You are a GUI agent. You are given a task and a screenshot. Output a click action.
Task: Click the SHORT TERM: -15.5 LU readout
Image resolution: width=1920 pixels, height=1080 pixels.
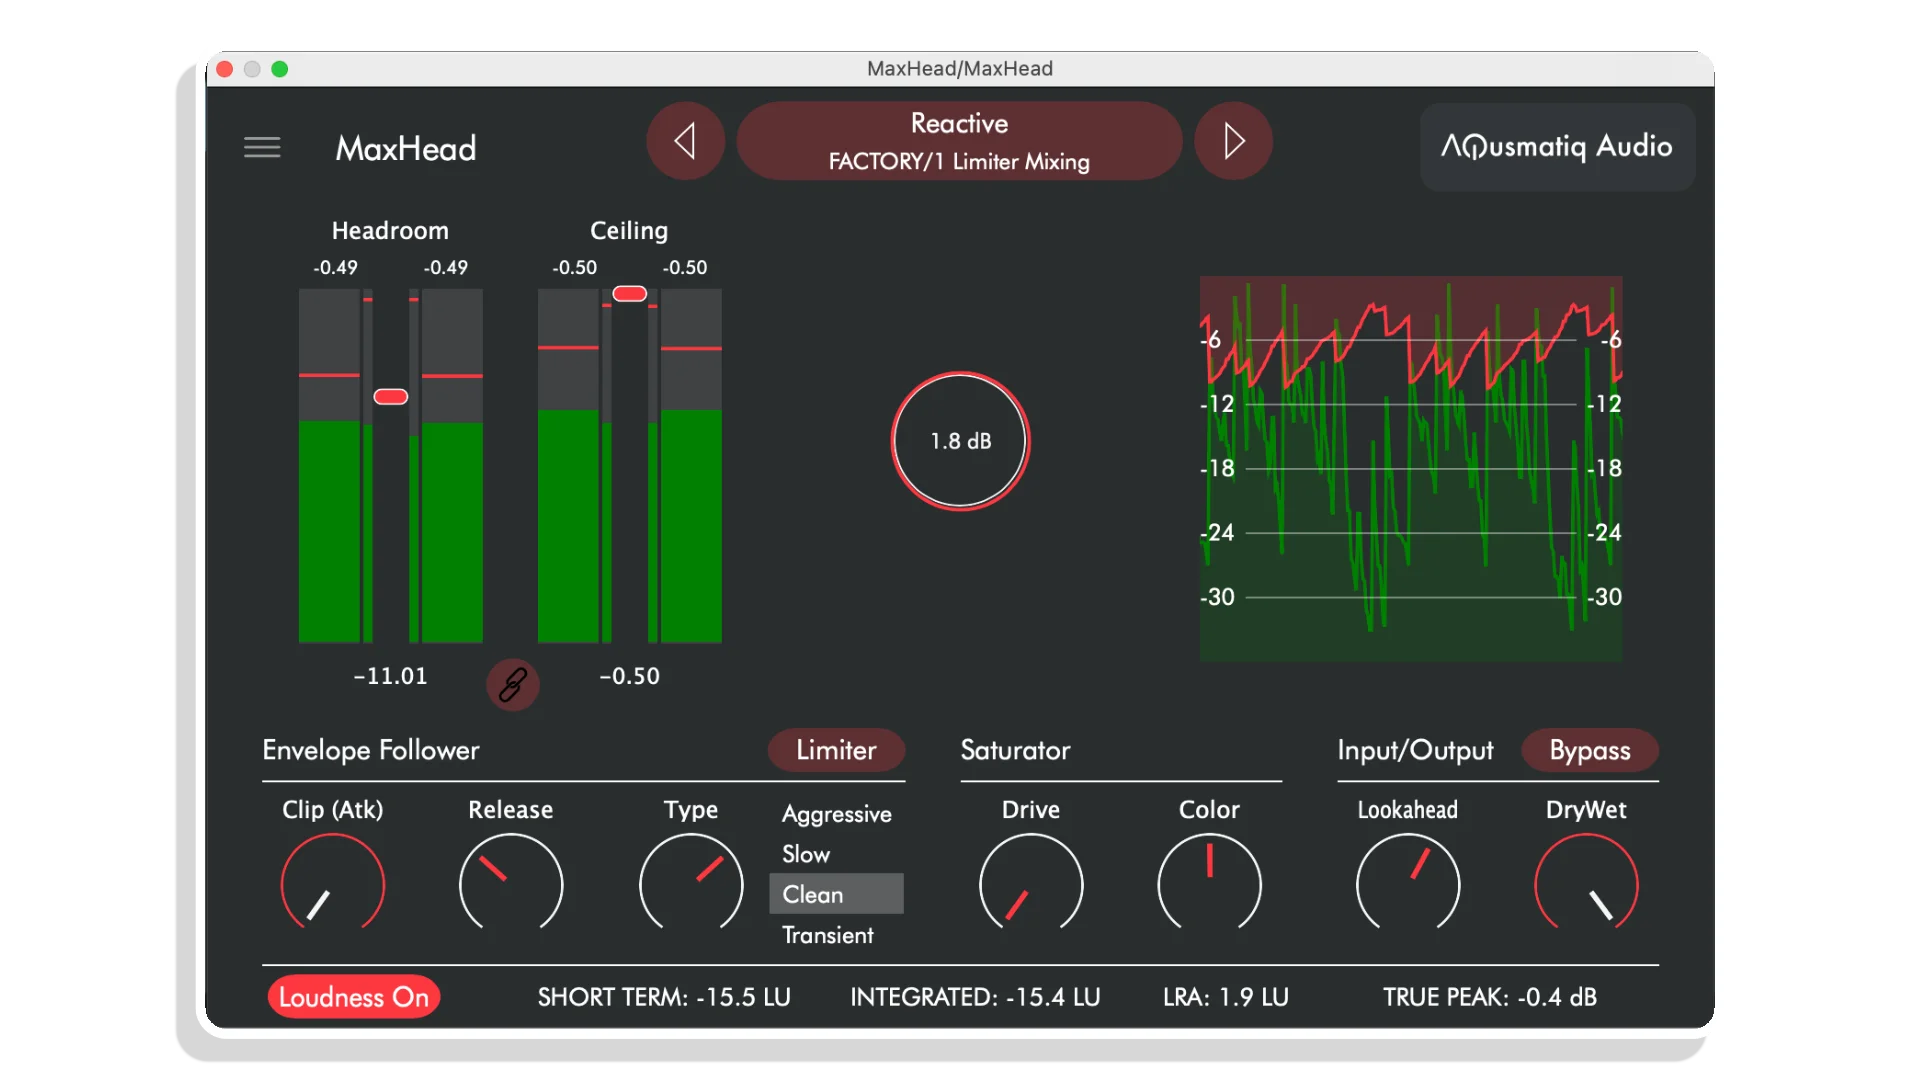[x=664, y=997]
